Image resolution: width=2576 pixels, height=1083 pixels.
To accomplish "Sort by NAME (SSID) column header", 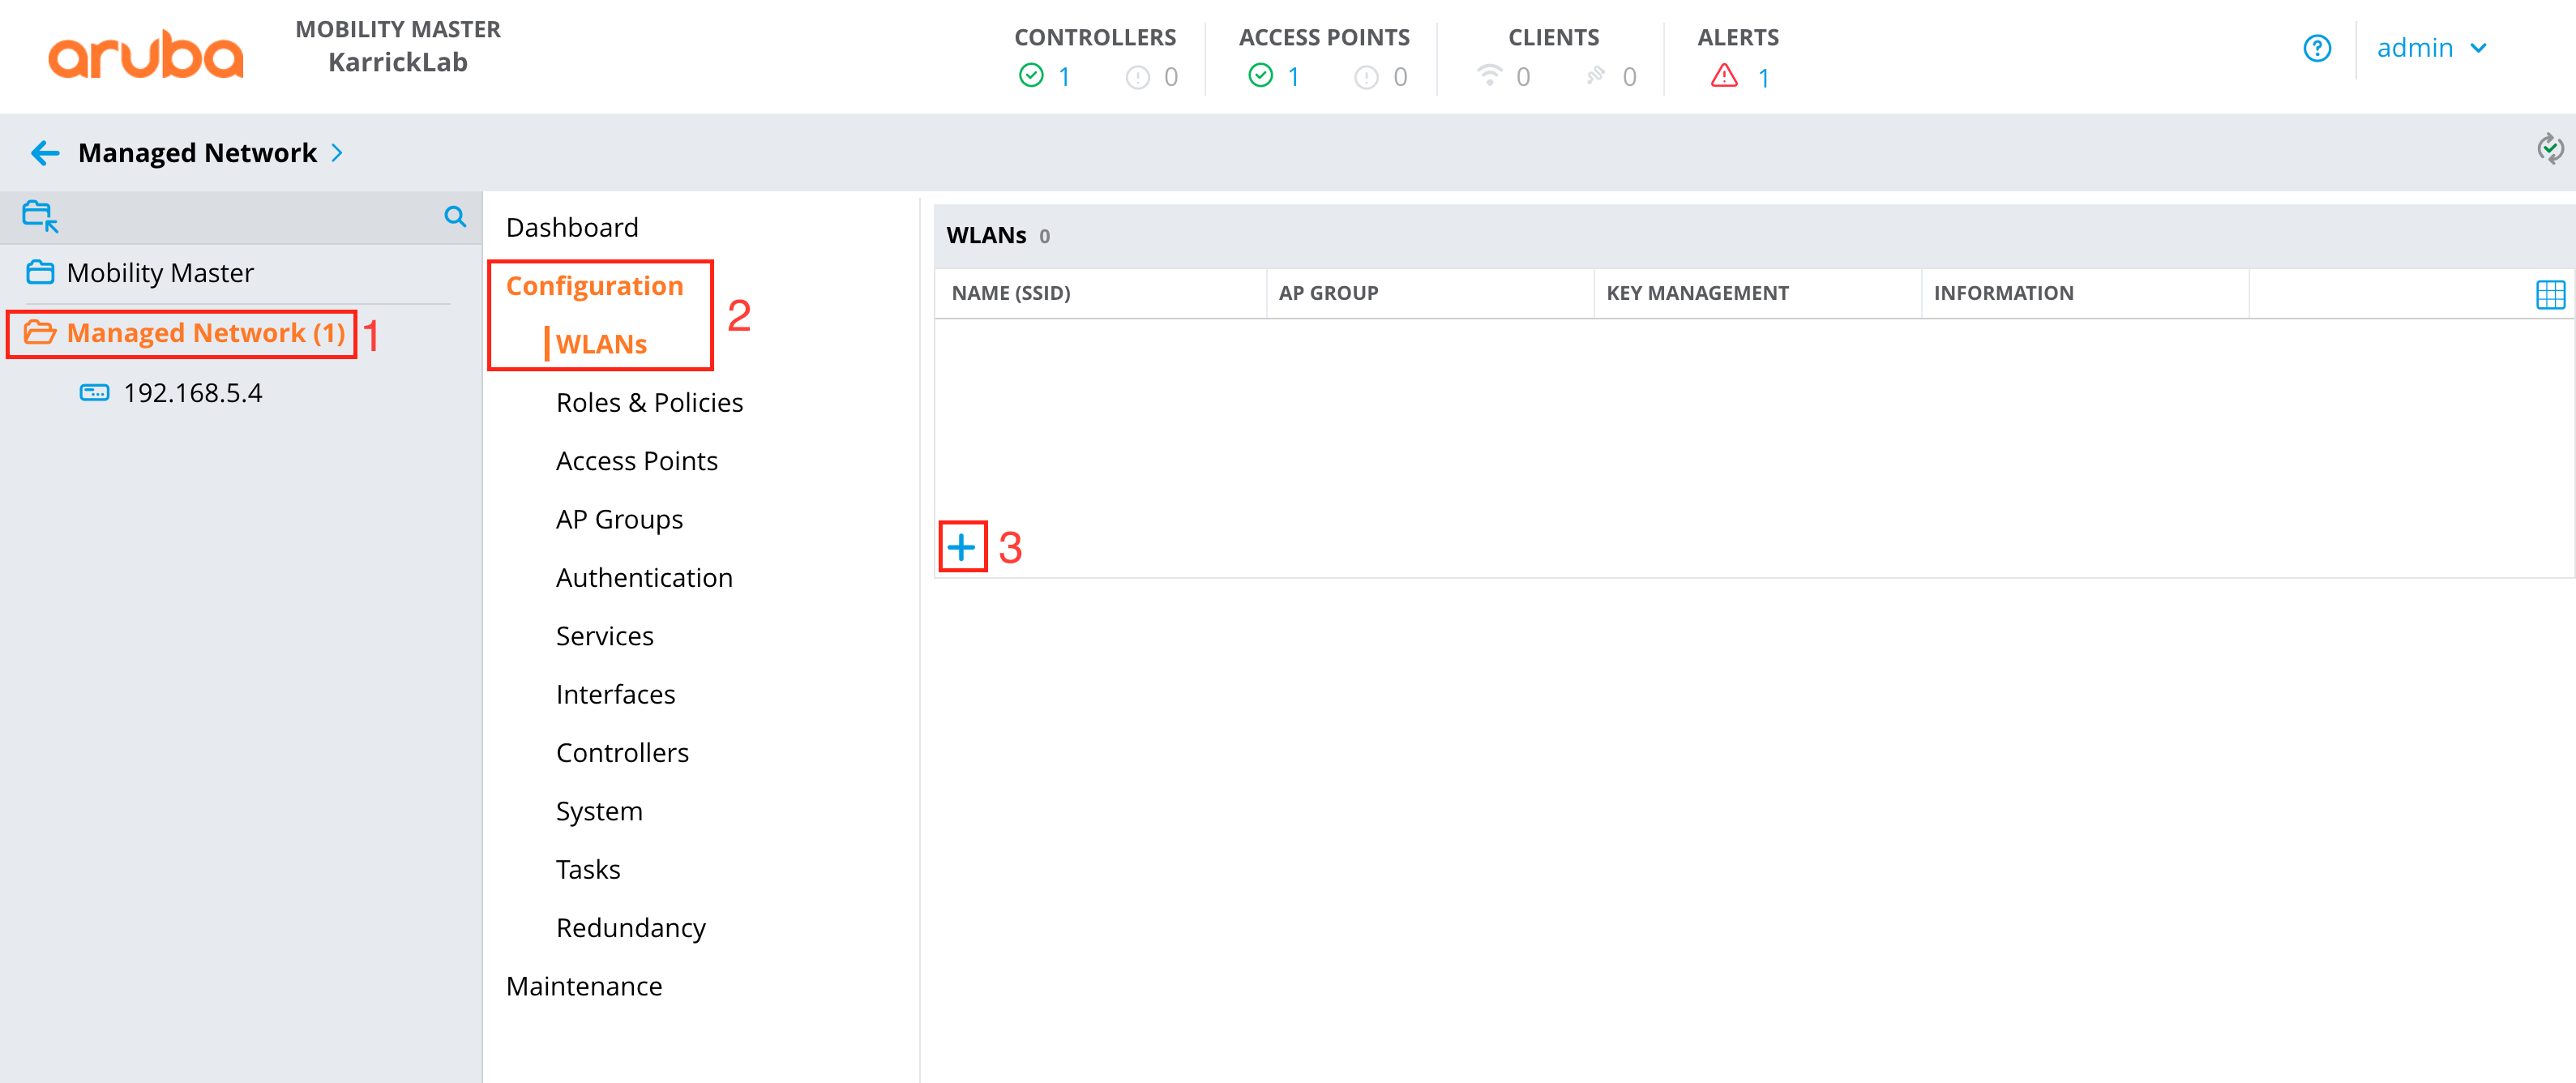I will [x=1010, y=294].
